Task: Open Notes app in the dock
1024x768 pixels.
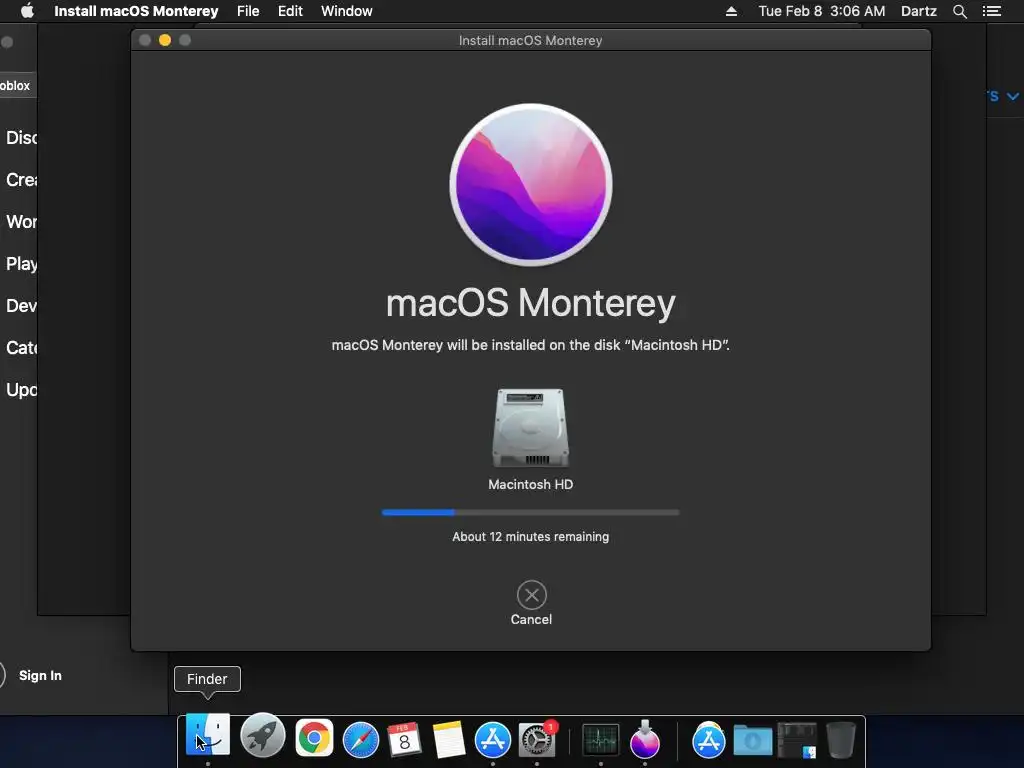Action: click(x=448, y=740)
